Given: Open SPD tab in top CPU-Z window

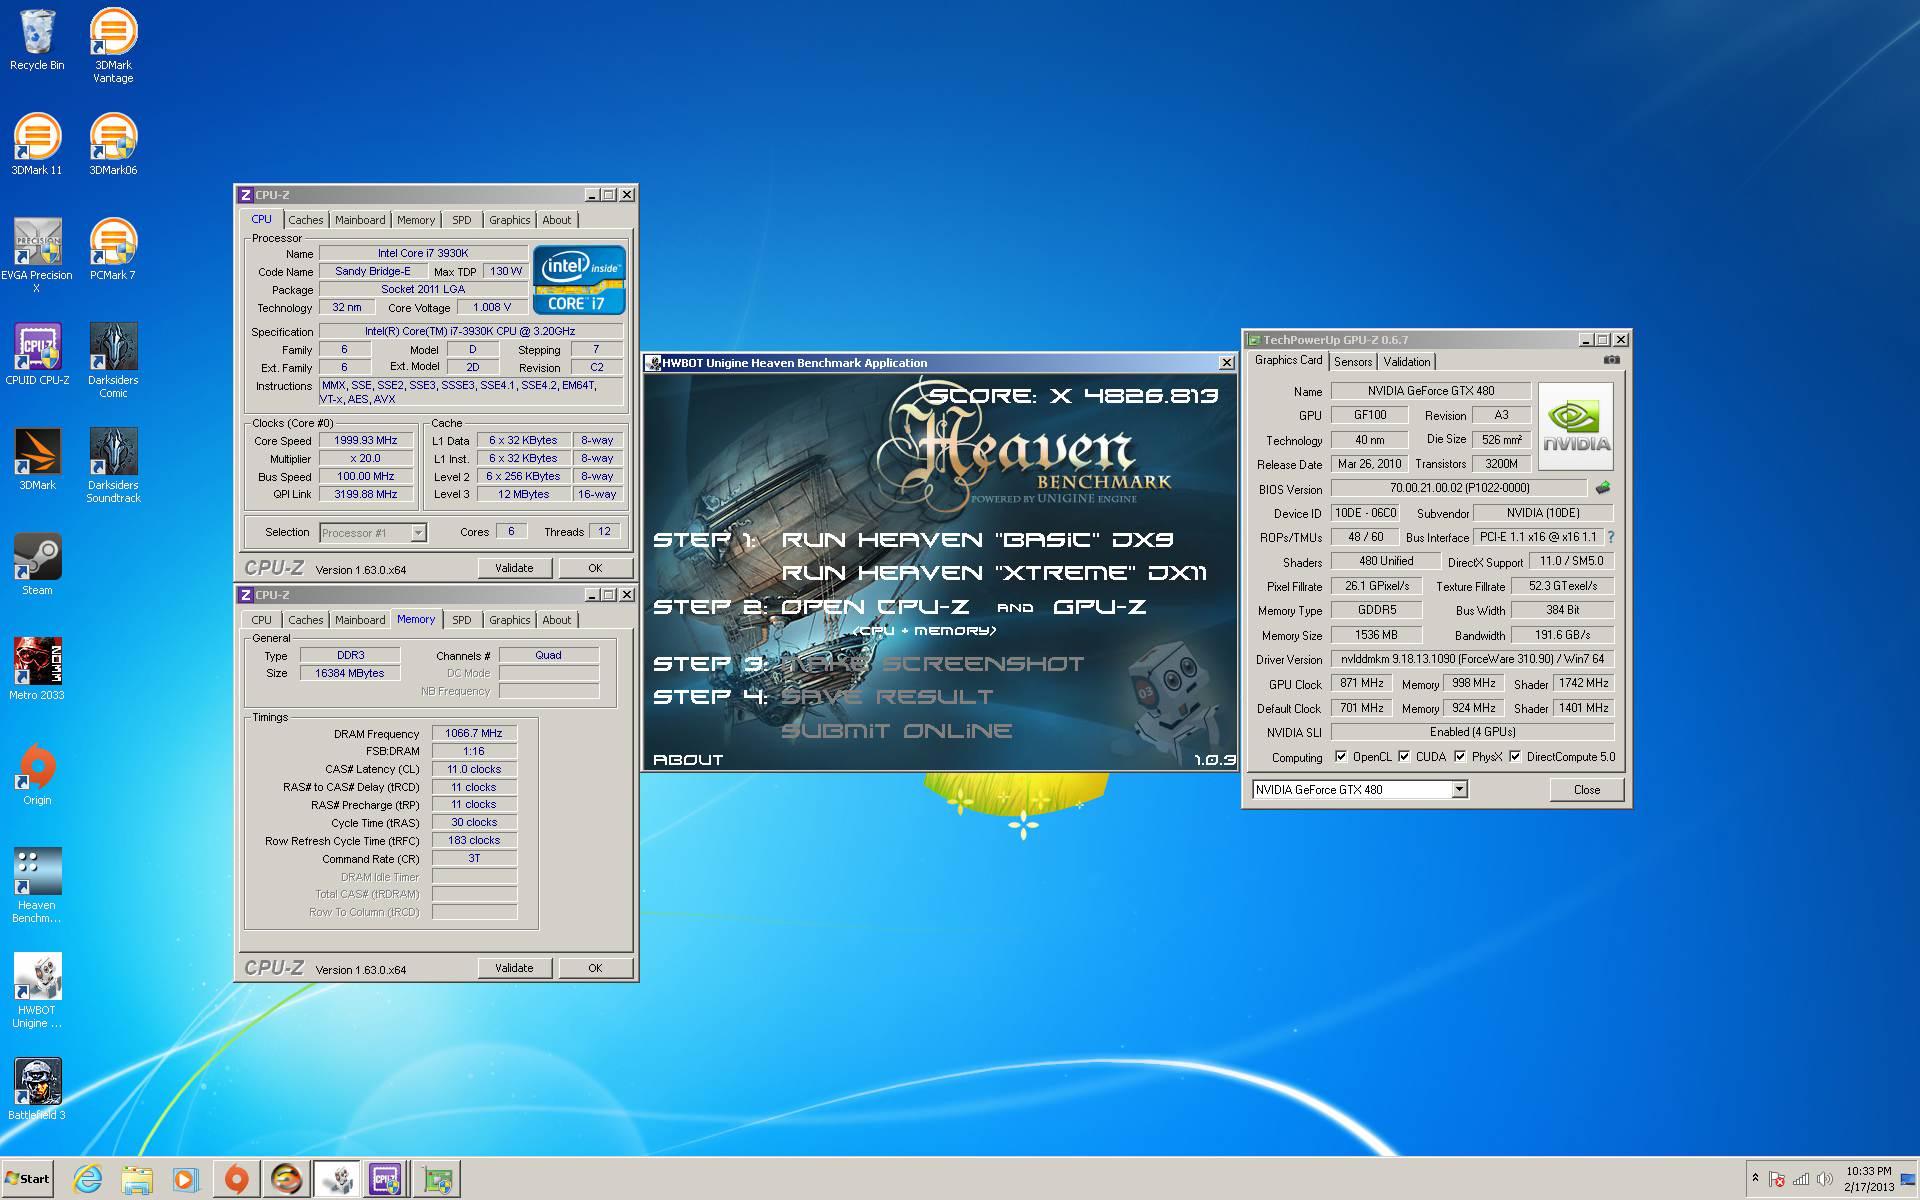Looking at the screenshot, I should 461,220.
